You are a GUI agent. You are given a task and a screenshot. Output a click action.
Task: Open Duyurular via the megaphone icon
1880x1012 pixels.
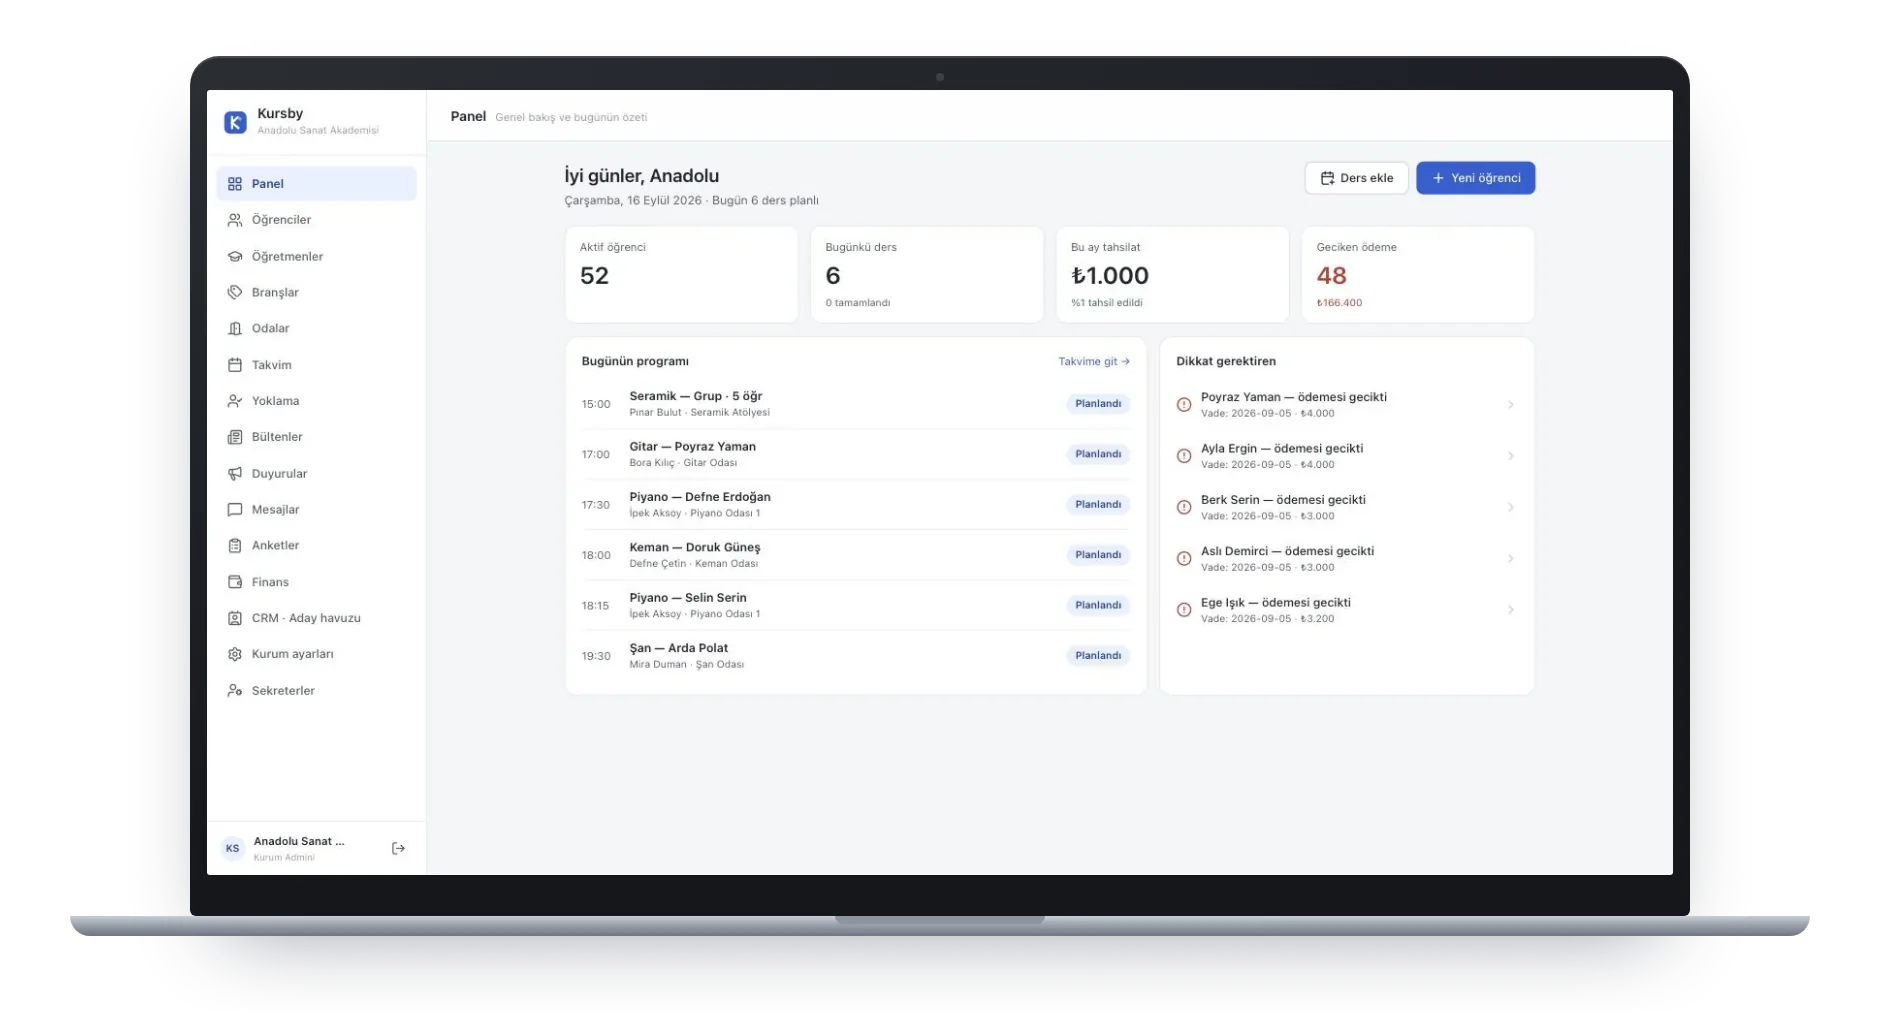pyautogui.click(x=235, y=473)
